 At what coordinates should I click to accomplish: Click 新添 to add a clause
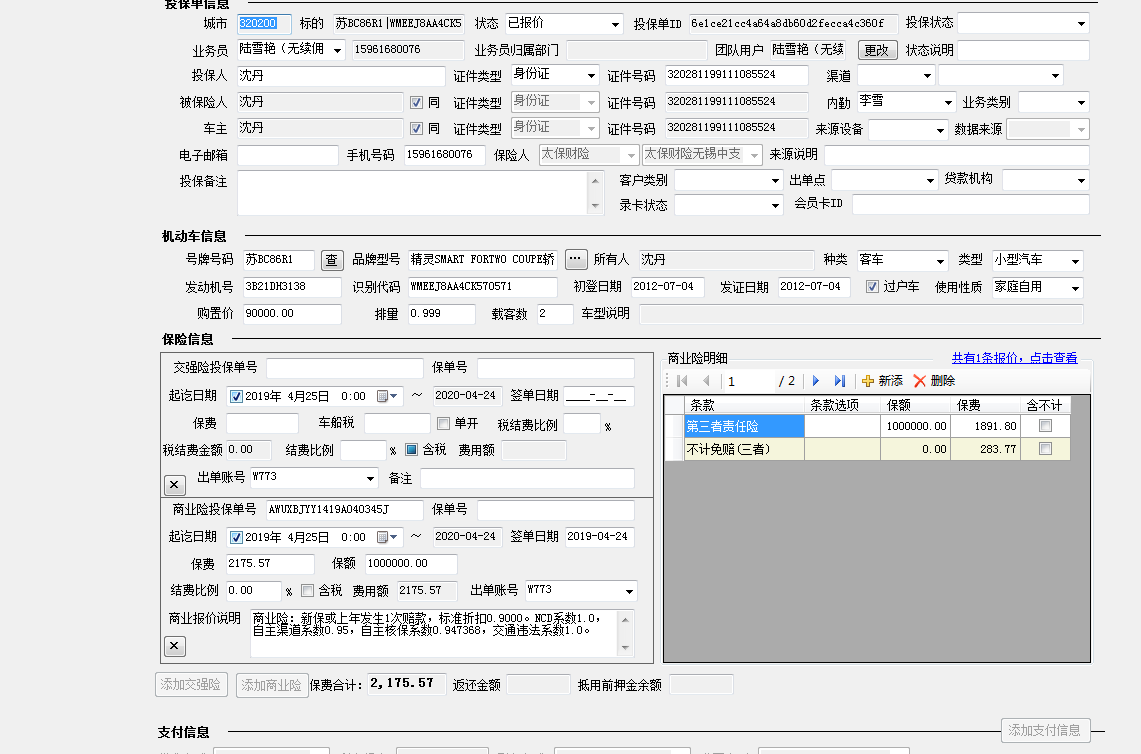[882, 381]
